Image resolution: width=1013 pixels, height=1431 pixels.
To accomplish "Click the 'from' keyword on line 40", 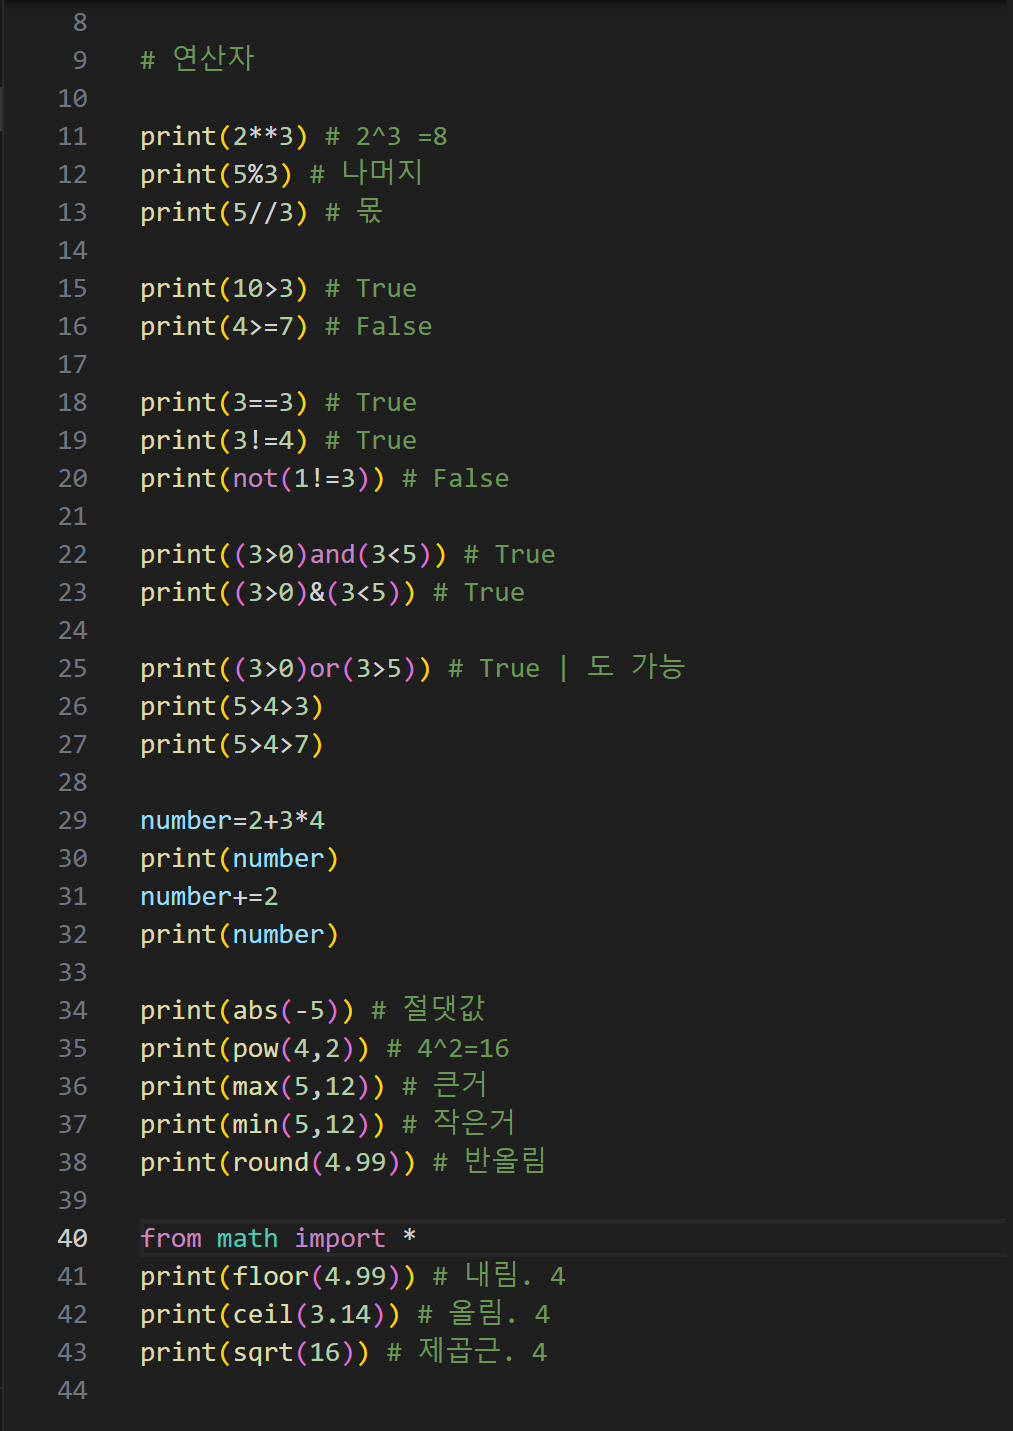I will [x=171, y=1238].
